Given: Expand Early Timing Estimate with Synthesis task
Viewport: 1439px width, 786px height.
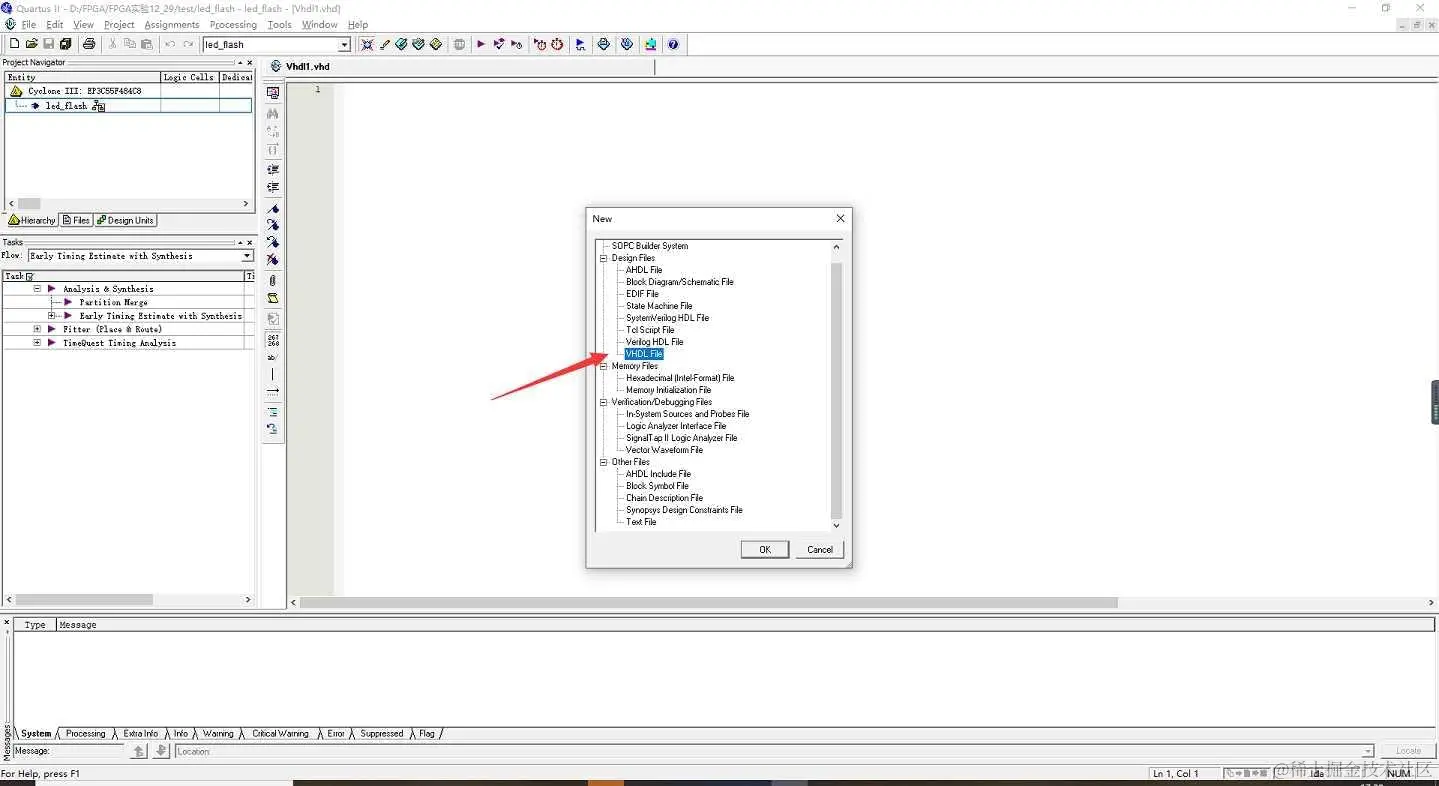Looking at the screenshot, I should [x=52, y=316].
